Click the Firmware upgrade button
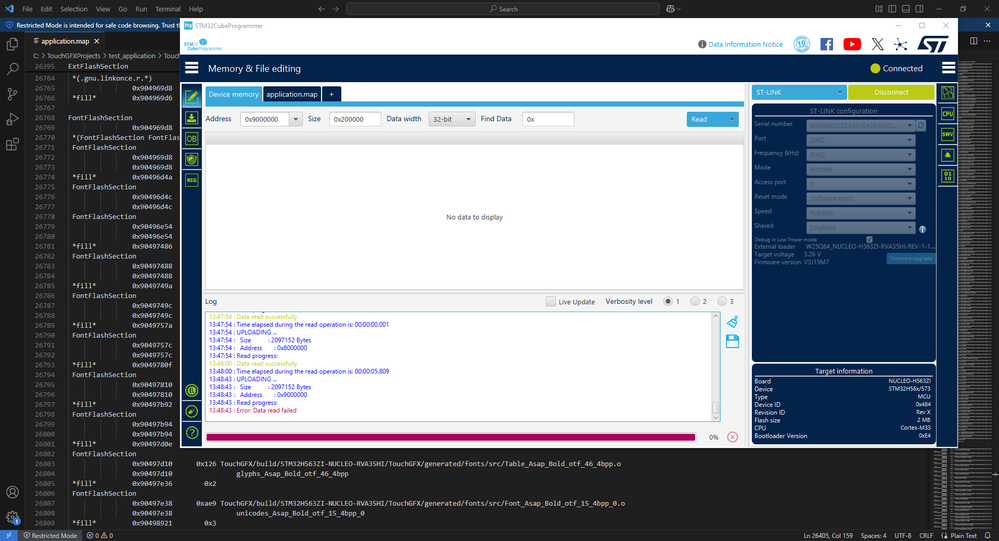Screen dimensions: 999x541 (910, 259)
